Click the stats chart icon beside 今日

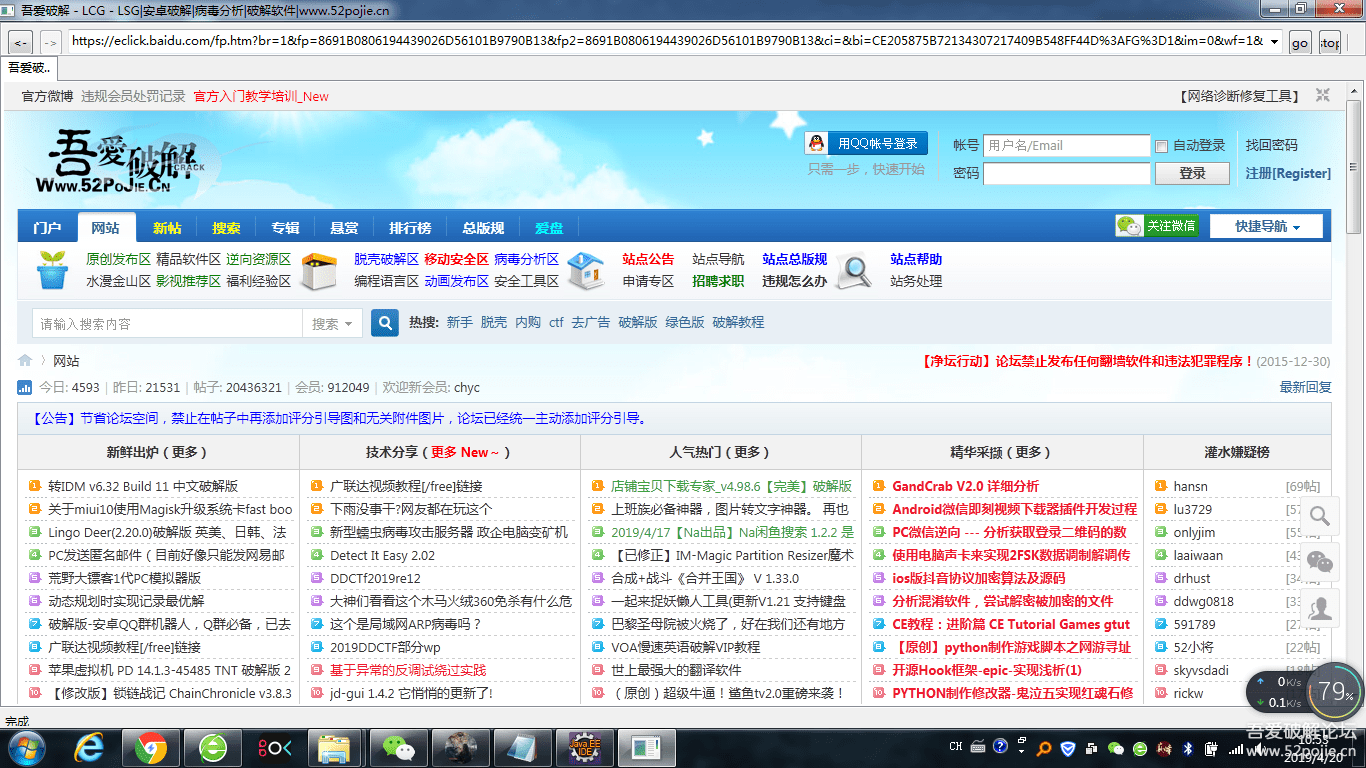point(24,387)
